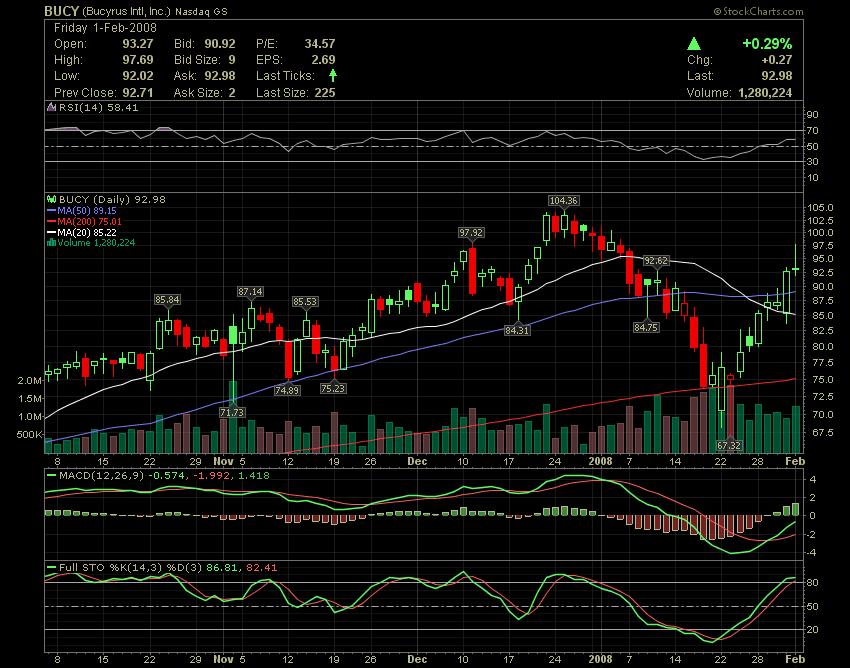Click the StockCharts.com copyright label
Image resolution: width=850 pixels, height=668 pixels.
pyautogui.click(x=758, y=11)
